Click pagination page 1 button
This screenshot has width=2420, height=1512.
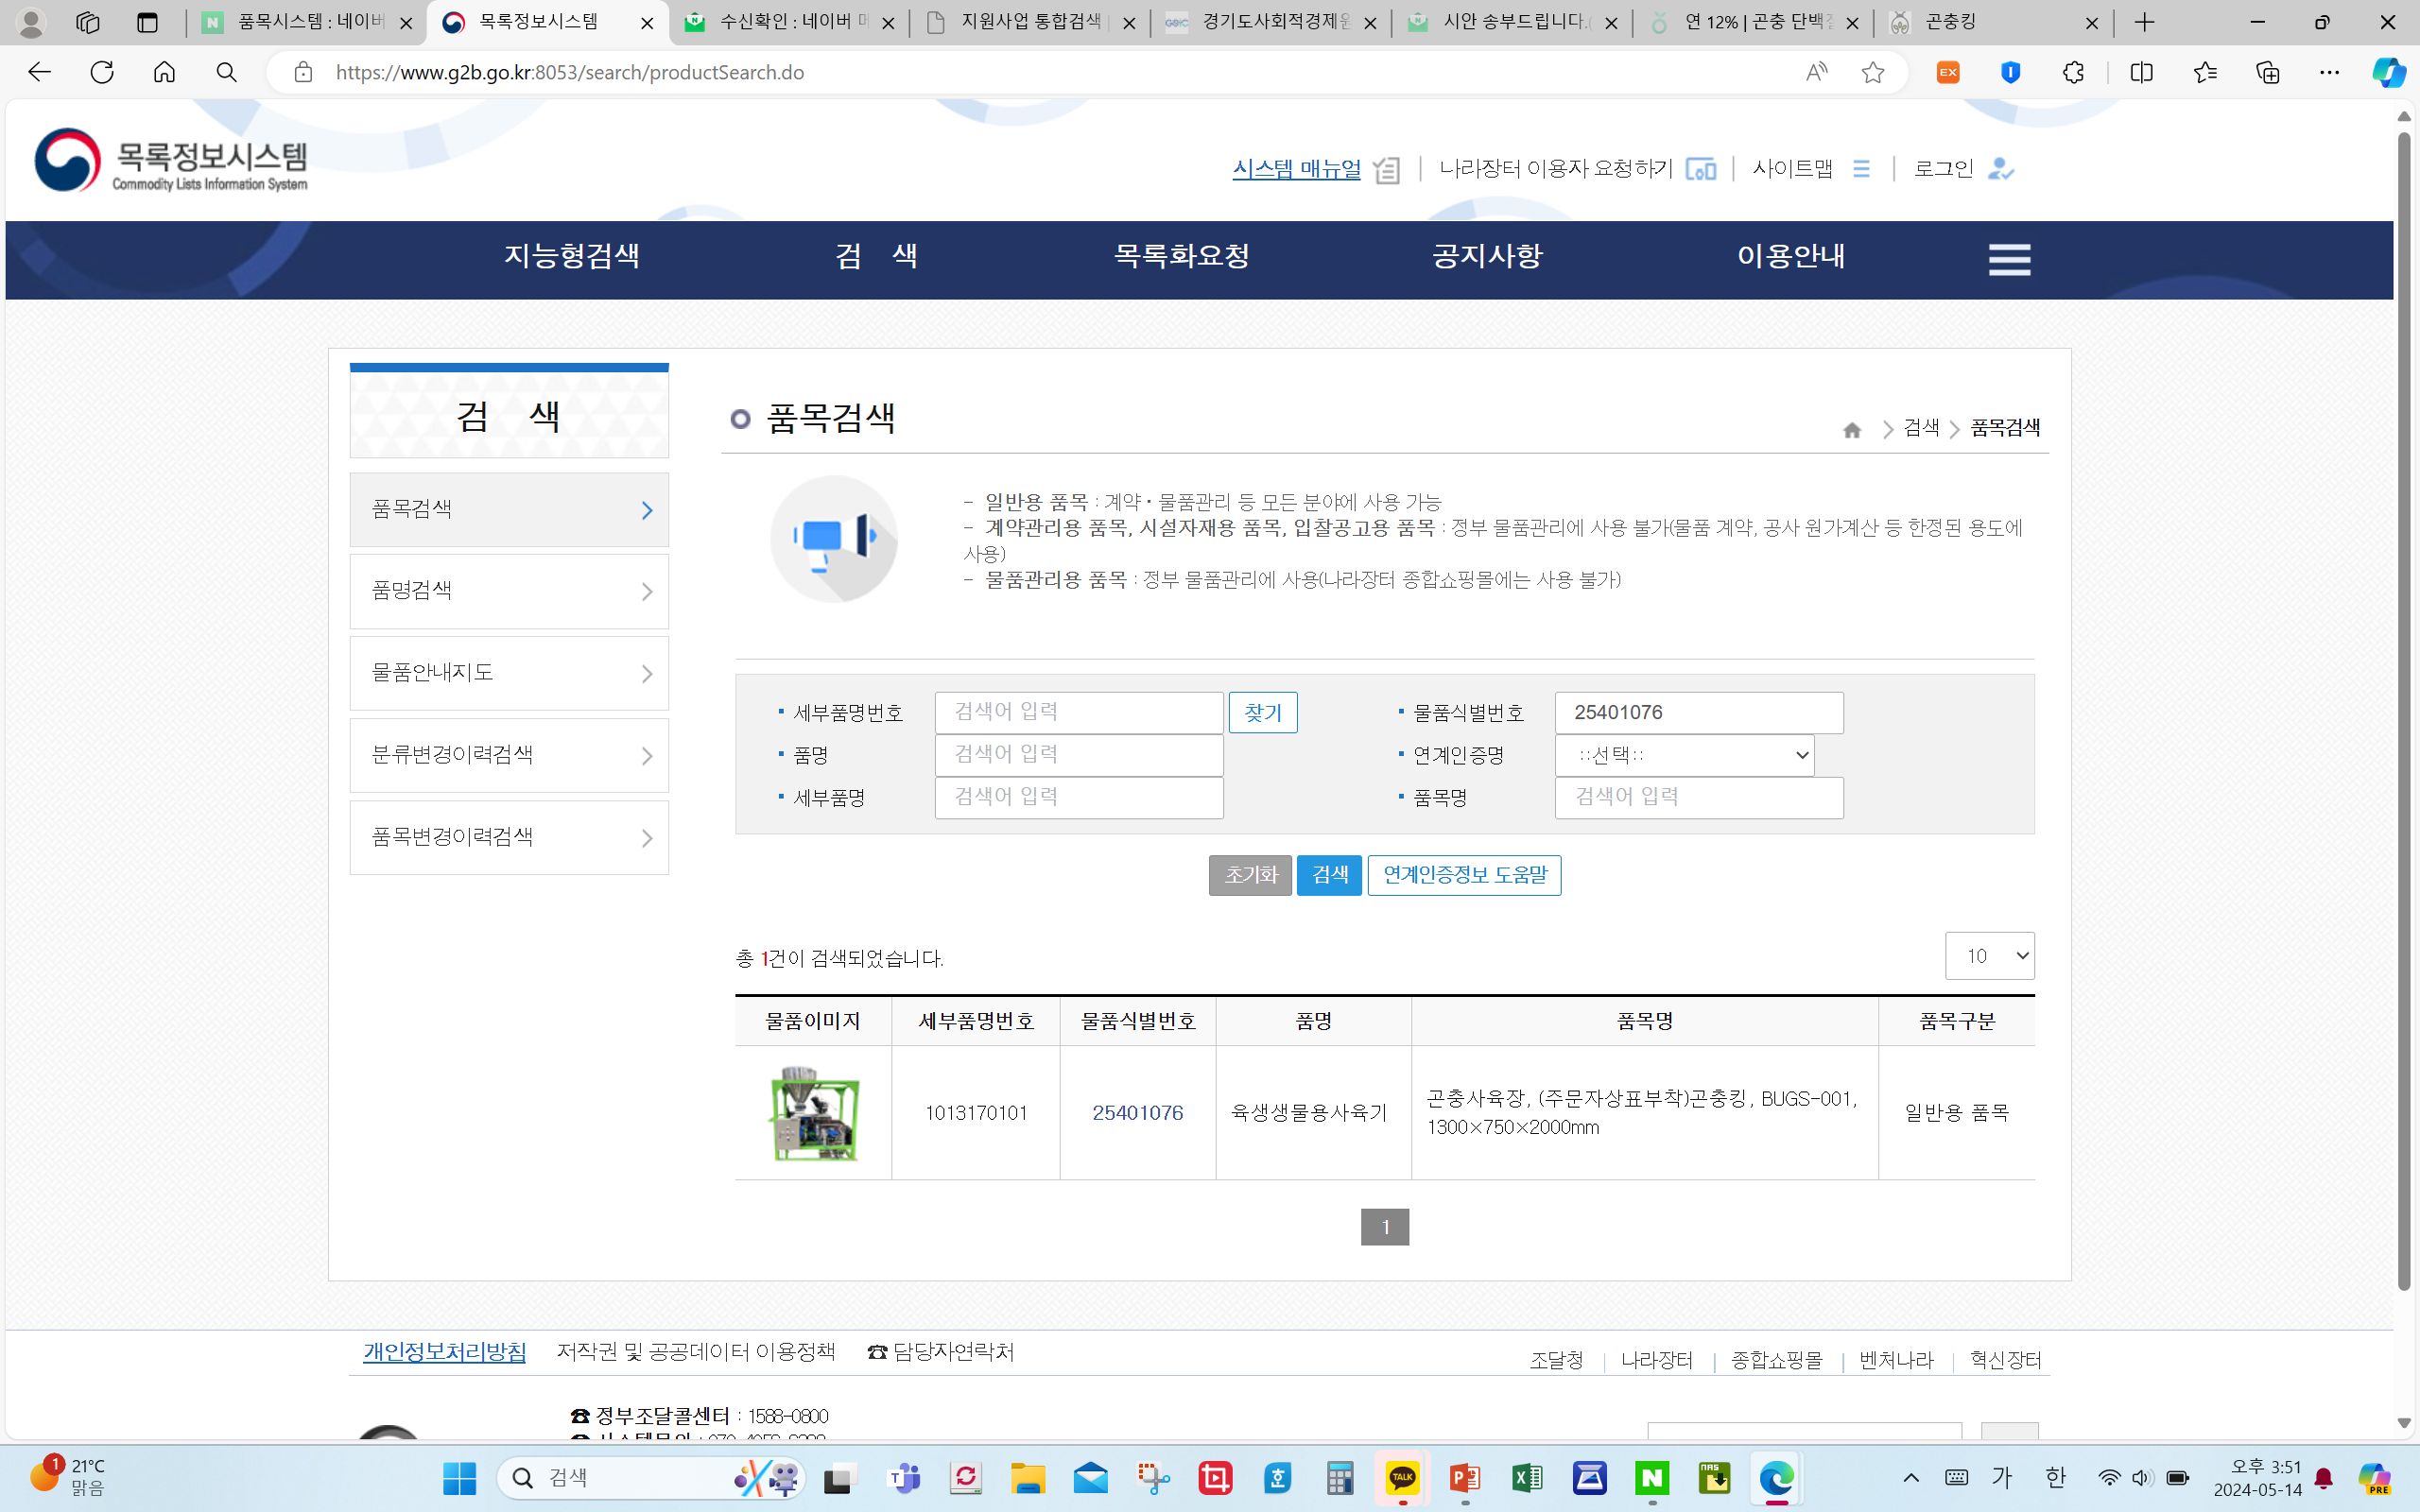tap(1385, 1227)
